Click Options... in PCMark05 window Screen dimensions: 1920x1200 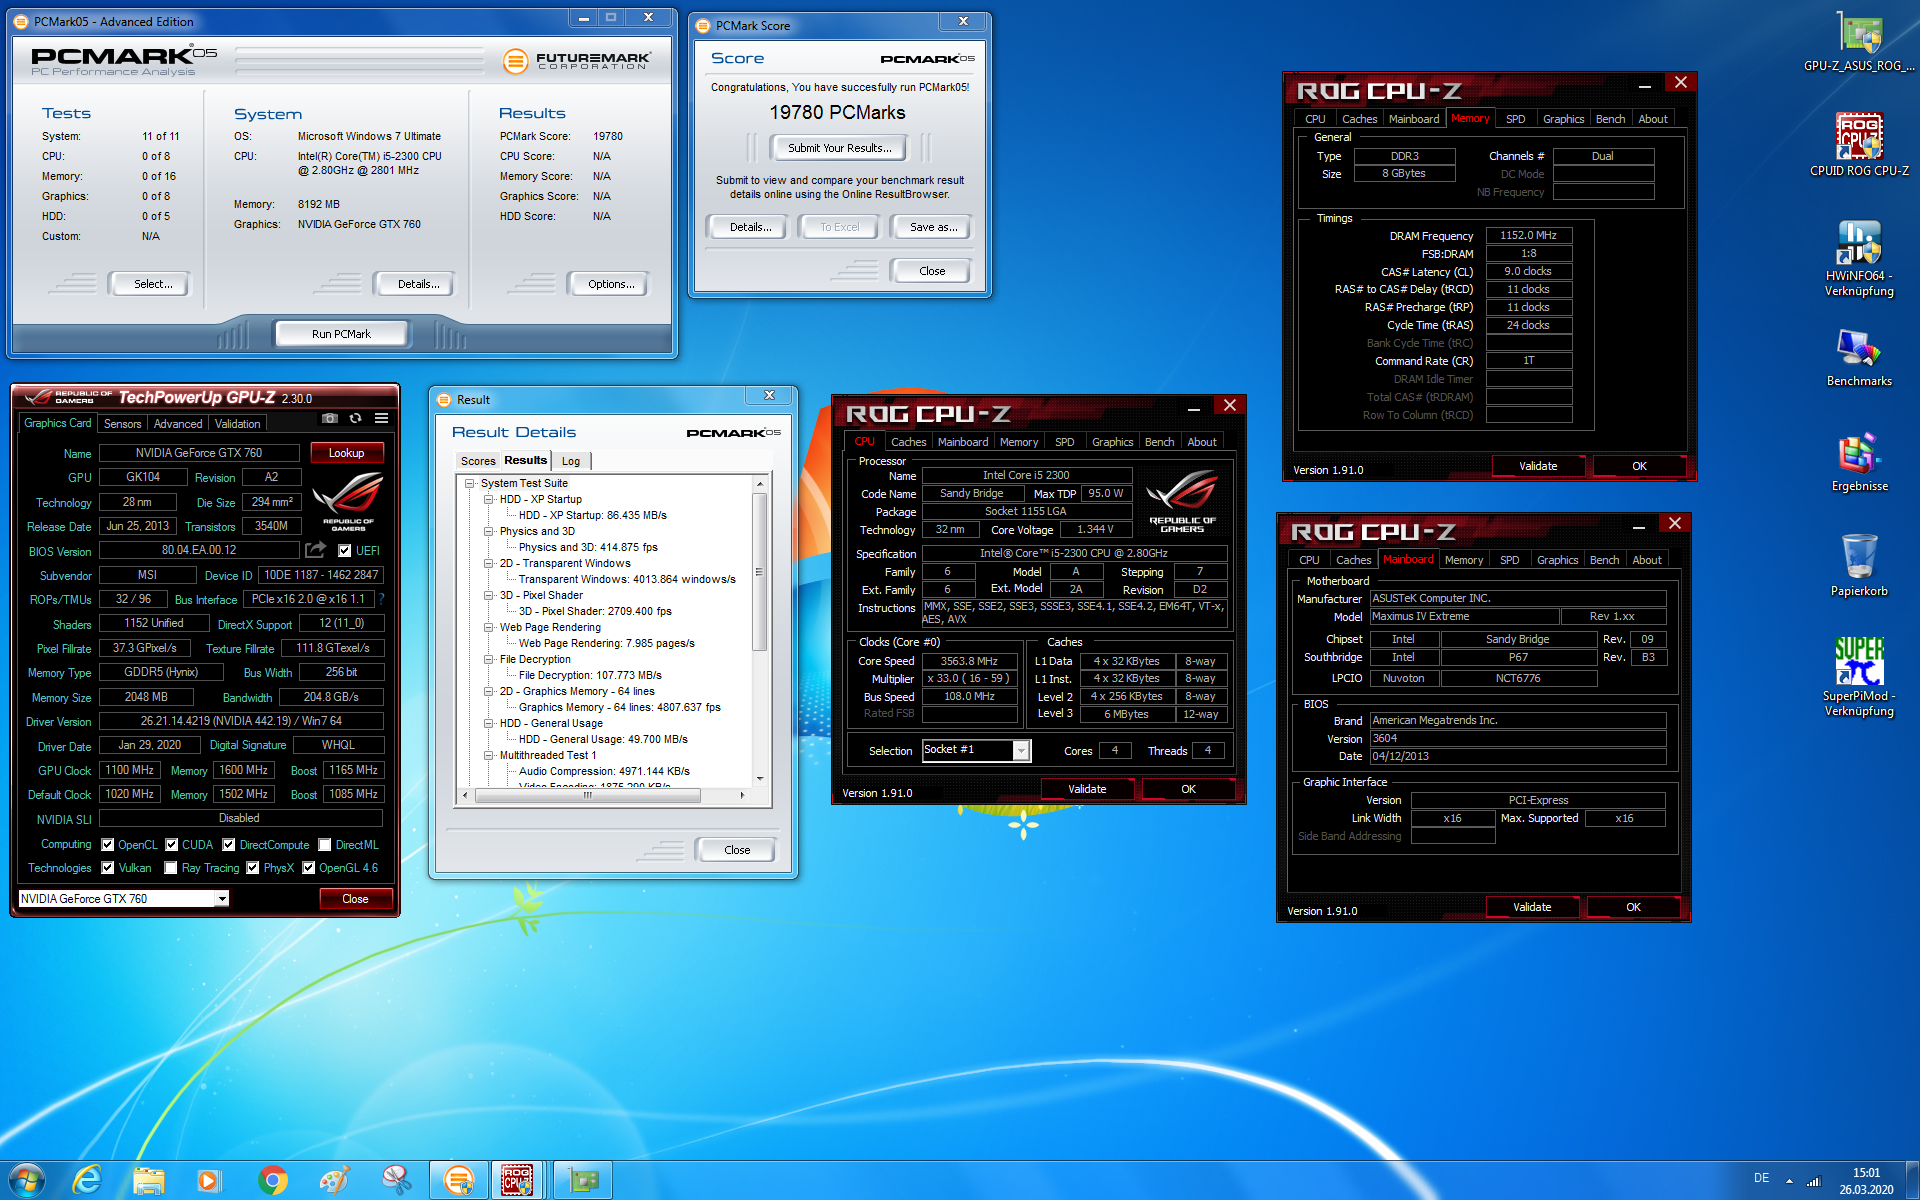point(611,284)
